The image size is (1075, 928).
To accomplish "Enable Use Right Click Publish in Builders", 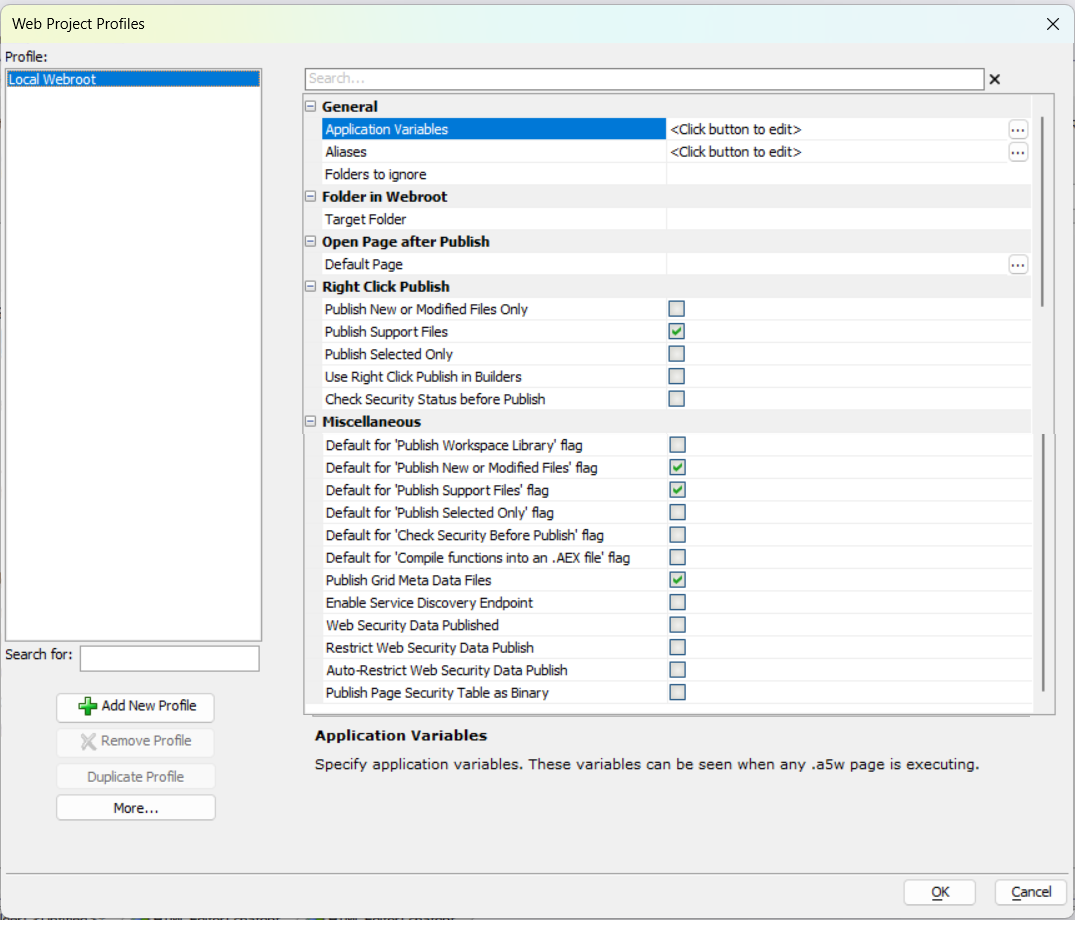I will pyautogui.click(x=676, y=376).
